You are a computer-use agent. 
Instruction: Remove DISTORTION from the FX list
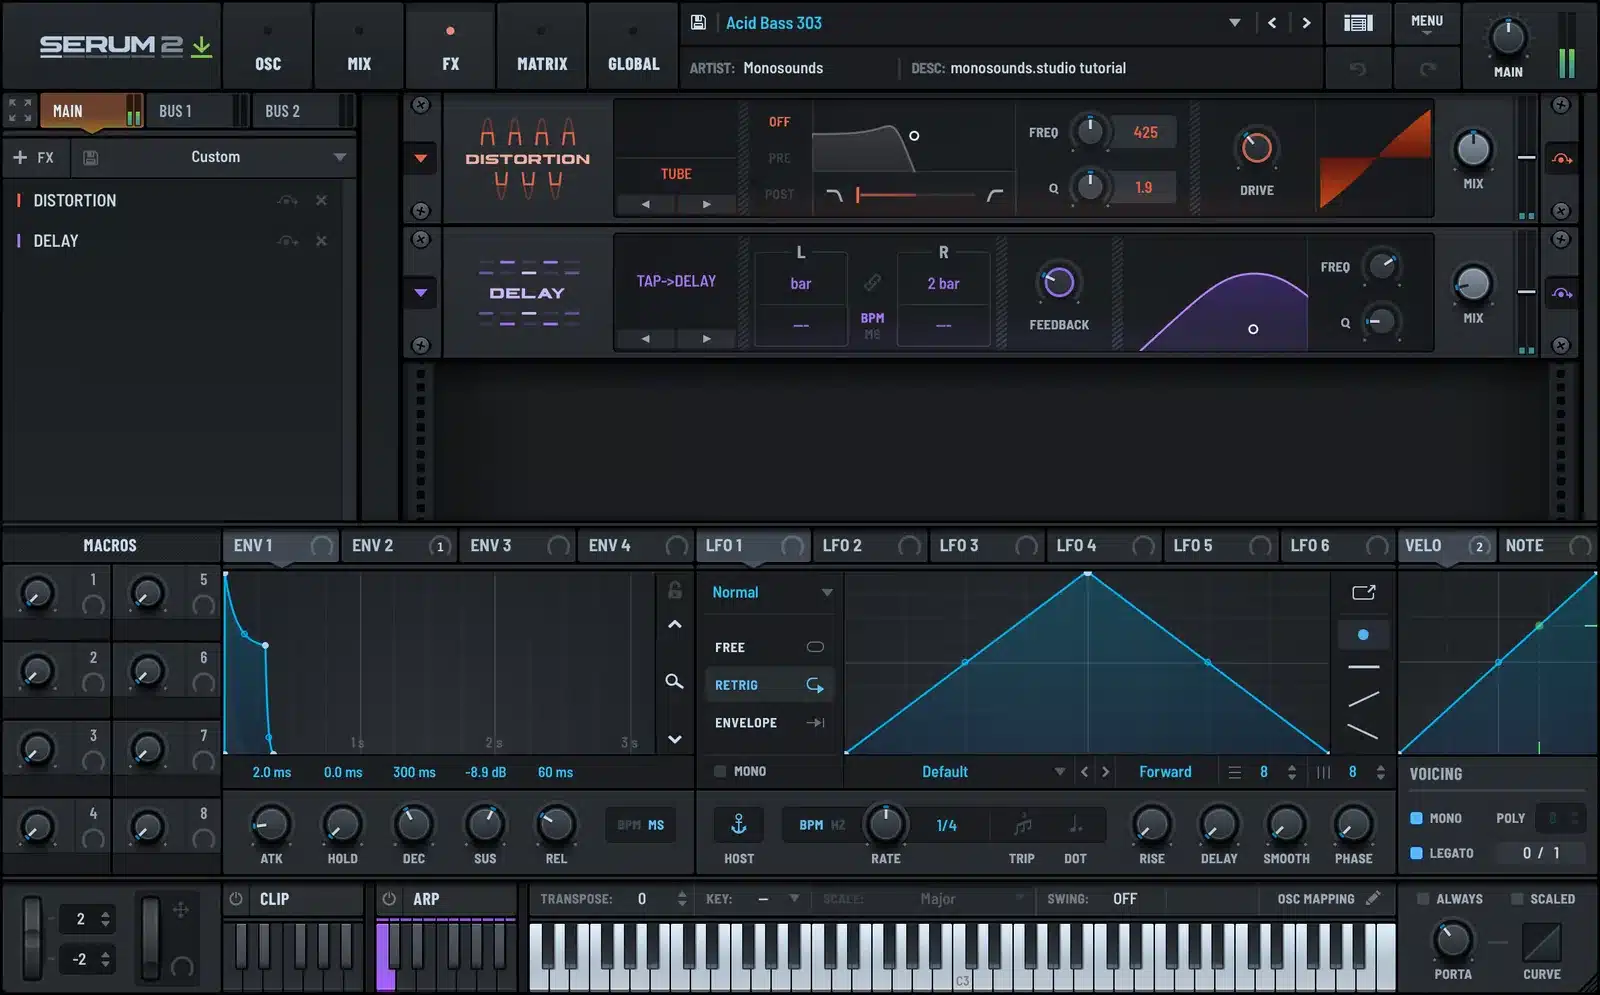coord(321,200)
